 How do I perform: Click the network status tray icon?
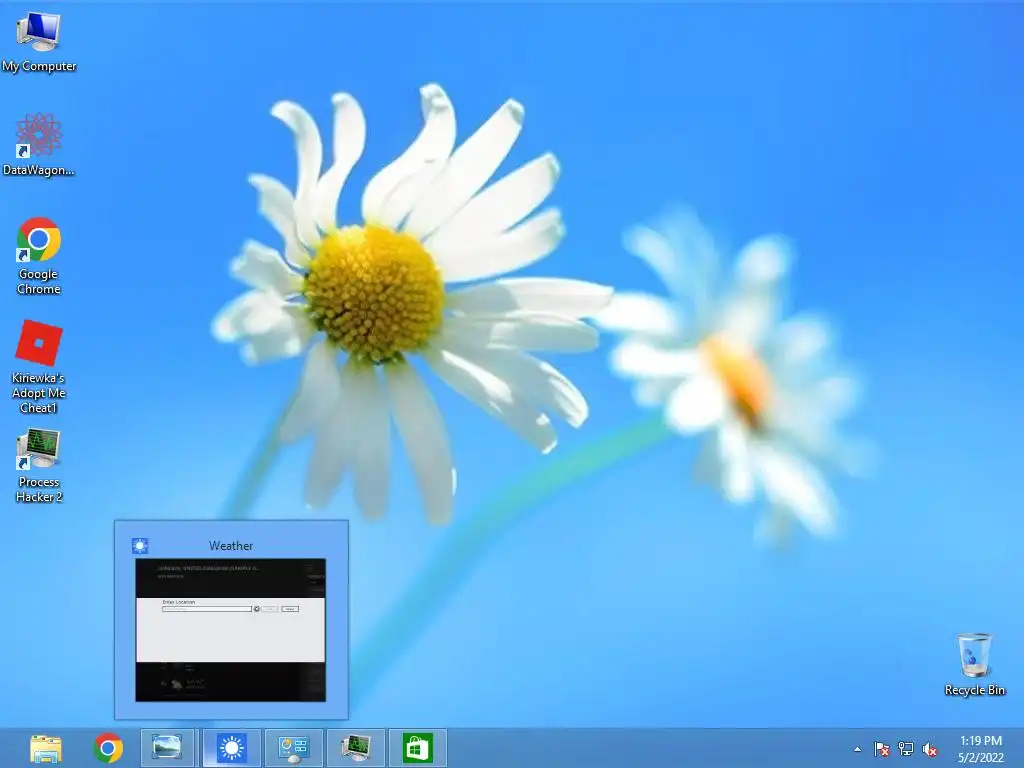906,749
